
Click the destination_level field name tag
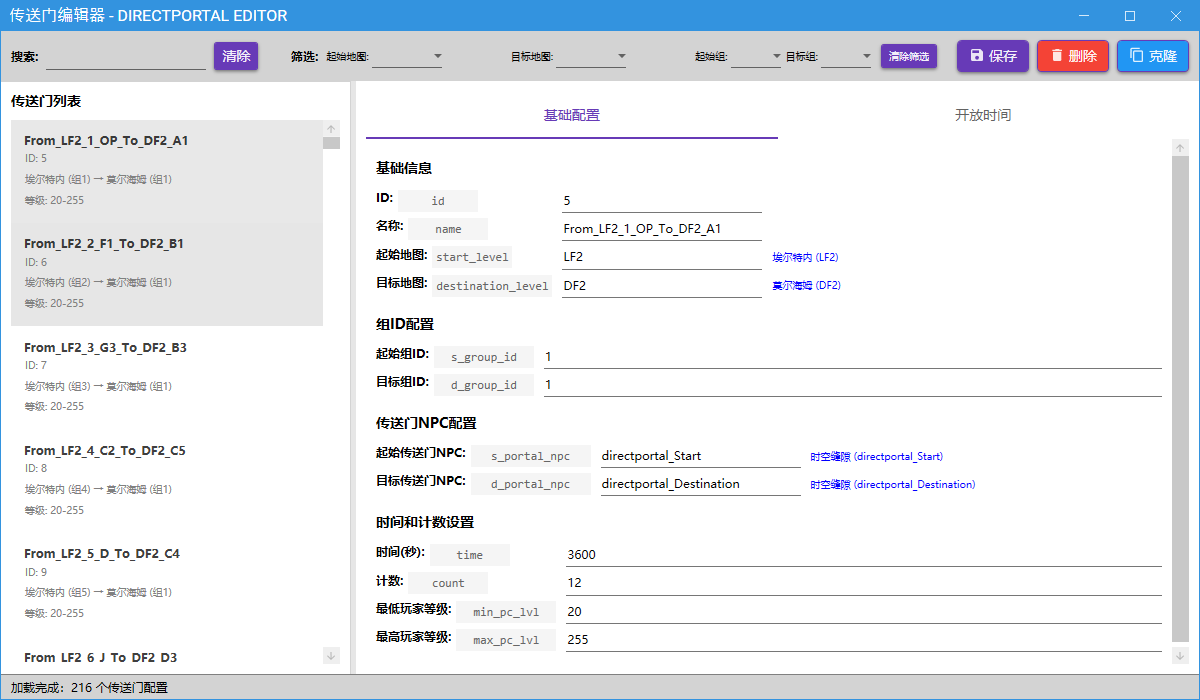click(x=492, y=286)
